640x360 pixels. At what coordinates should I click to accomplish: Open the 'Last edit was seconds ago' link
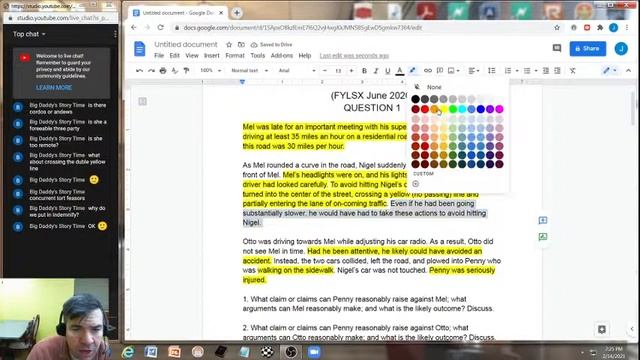[x=354, y=56]
